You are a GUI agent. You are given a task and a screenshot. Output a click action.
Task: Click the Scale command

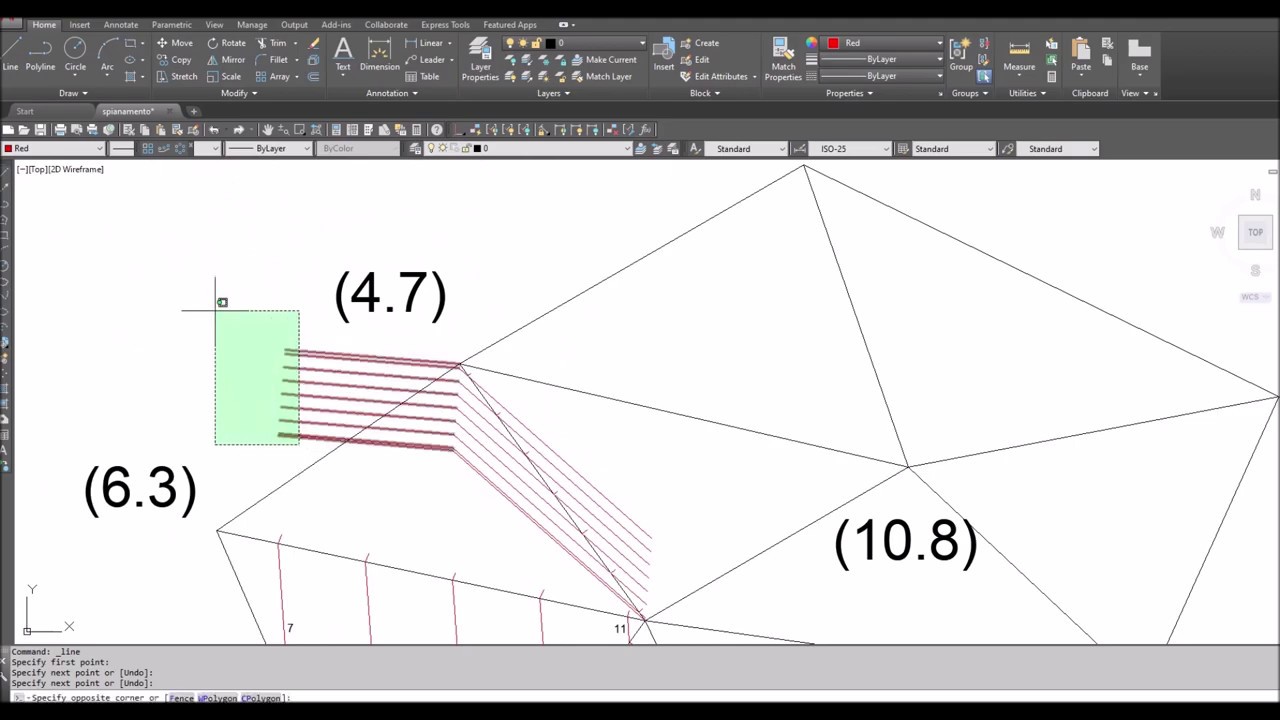(224, 76)
